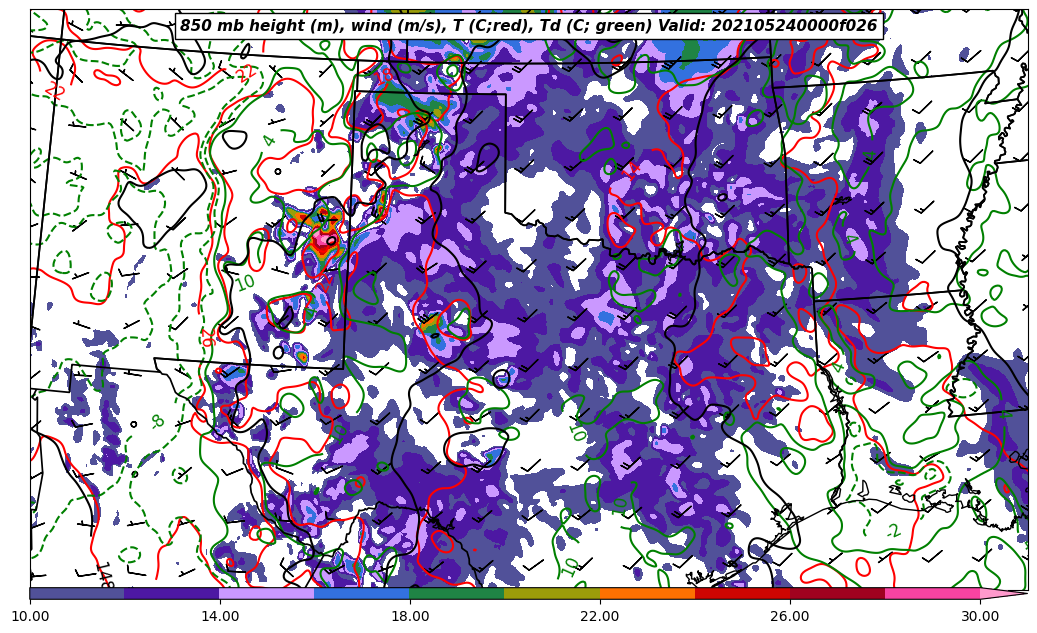The width and height of the screenshot is (1037, 633).
Task: Click the 18.00 colorbar label
Action: point(410,616)
